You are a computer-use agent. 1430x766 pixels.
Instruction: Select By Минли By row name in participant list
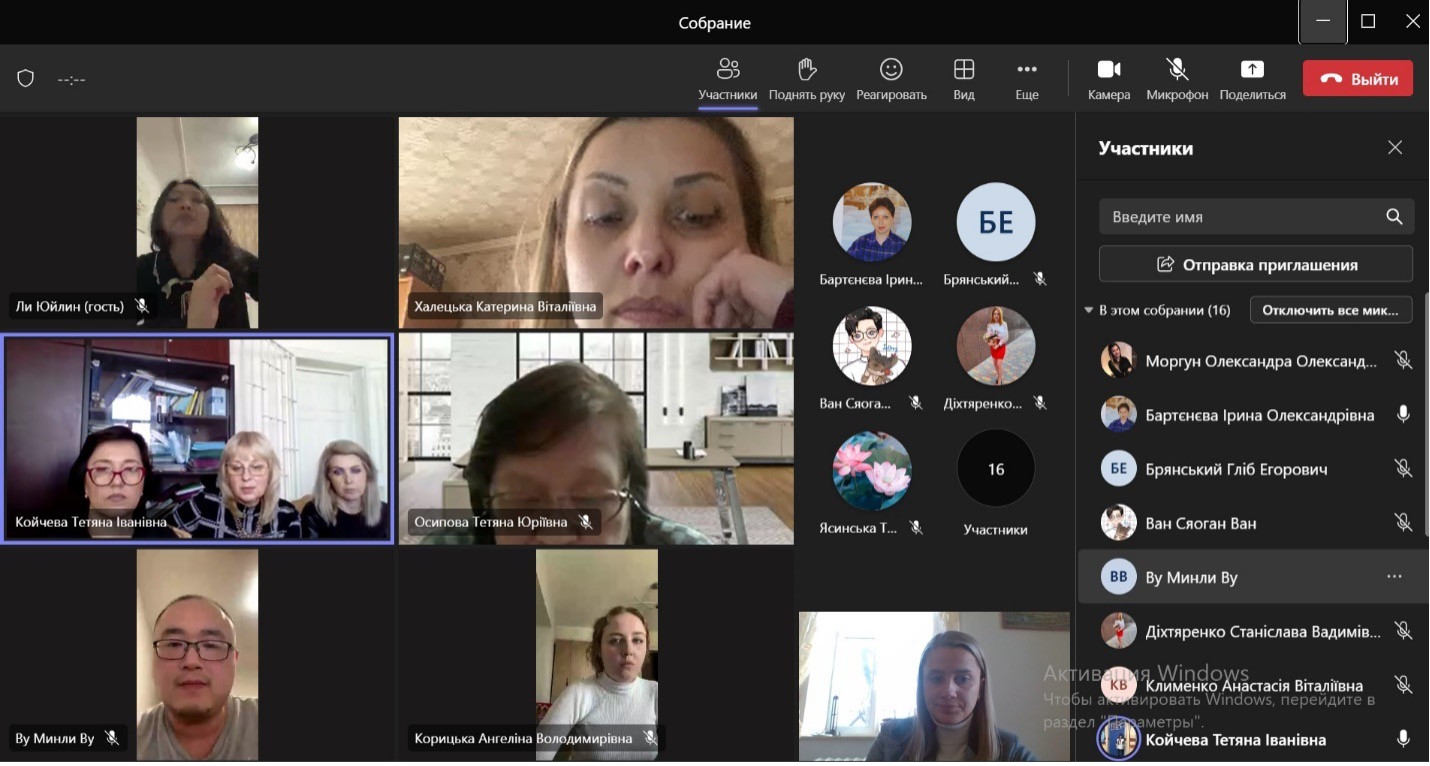point(1191,577)
